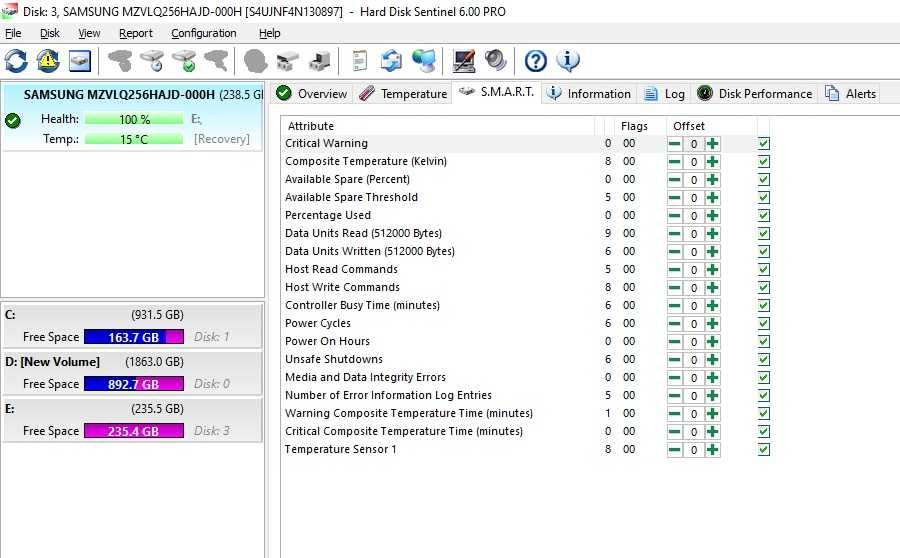Click the Health 100 % bar

coord(134,119)
